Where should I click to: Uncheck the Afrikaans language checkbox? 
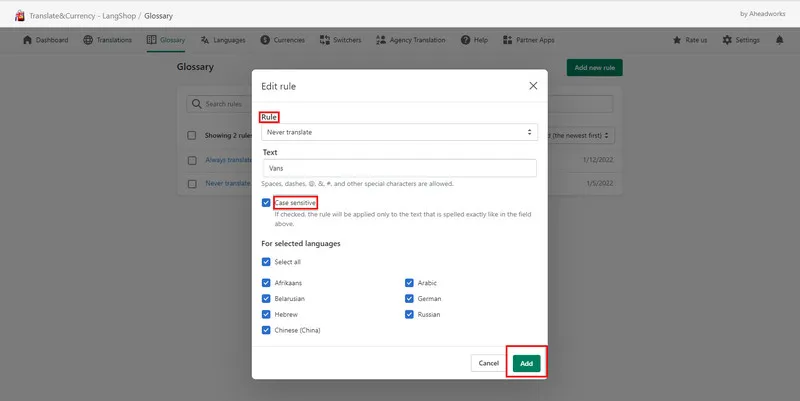266,283
